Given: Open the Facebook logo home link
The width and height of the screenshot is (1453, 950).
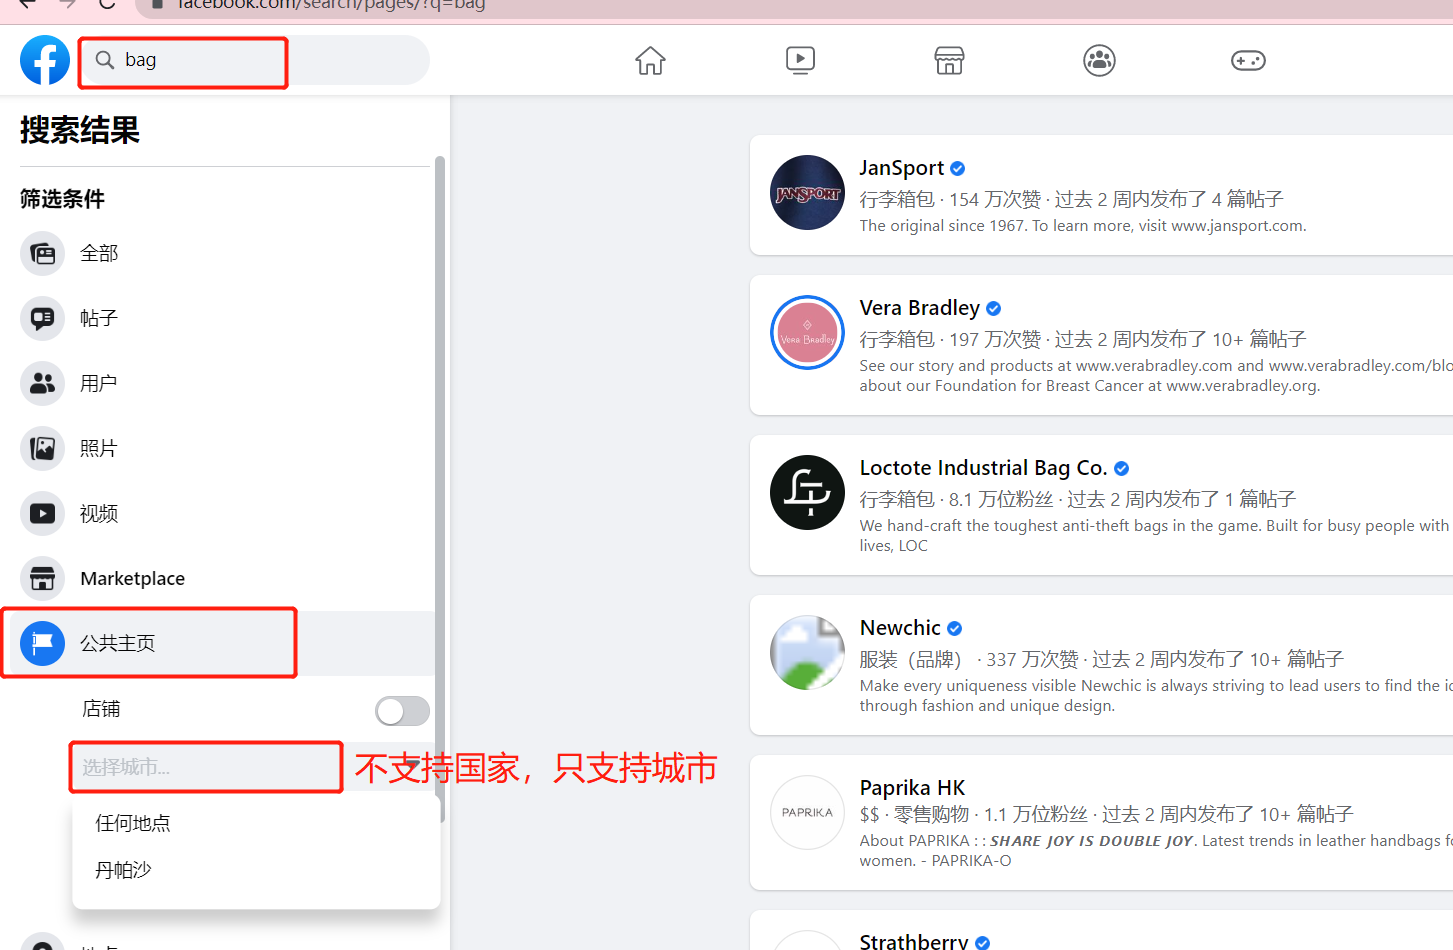Looking at the screenshot, I should pyautogui.click(x=45, y=60).
